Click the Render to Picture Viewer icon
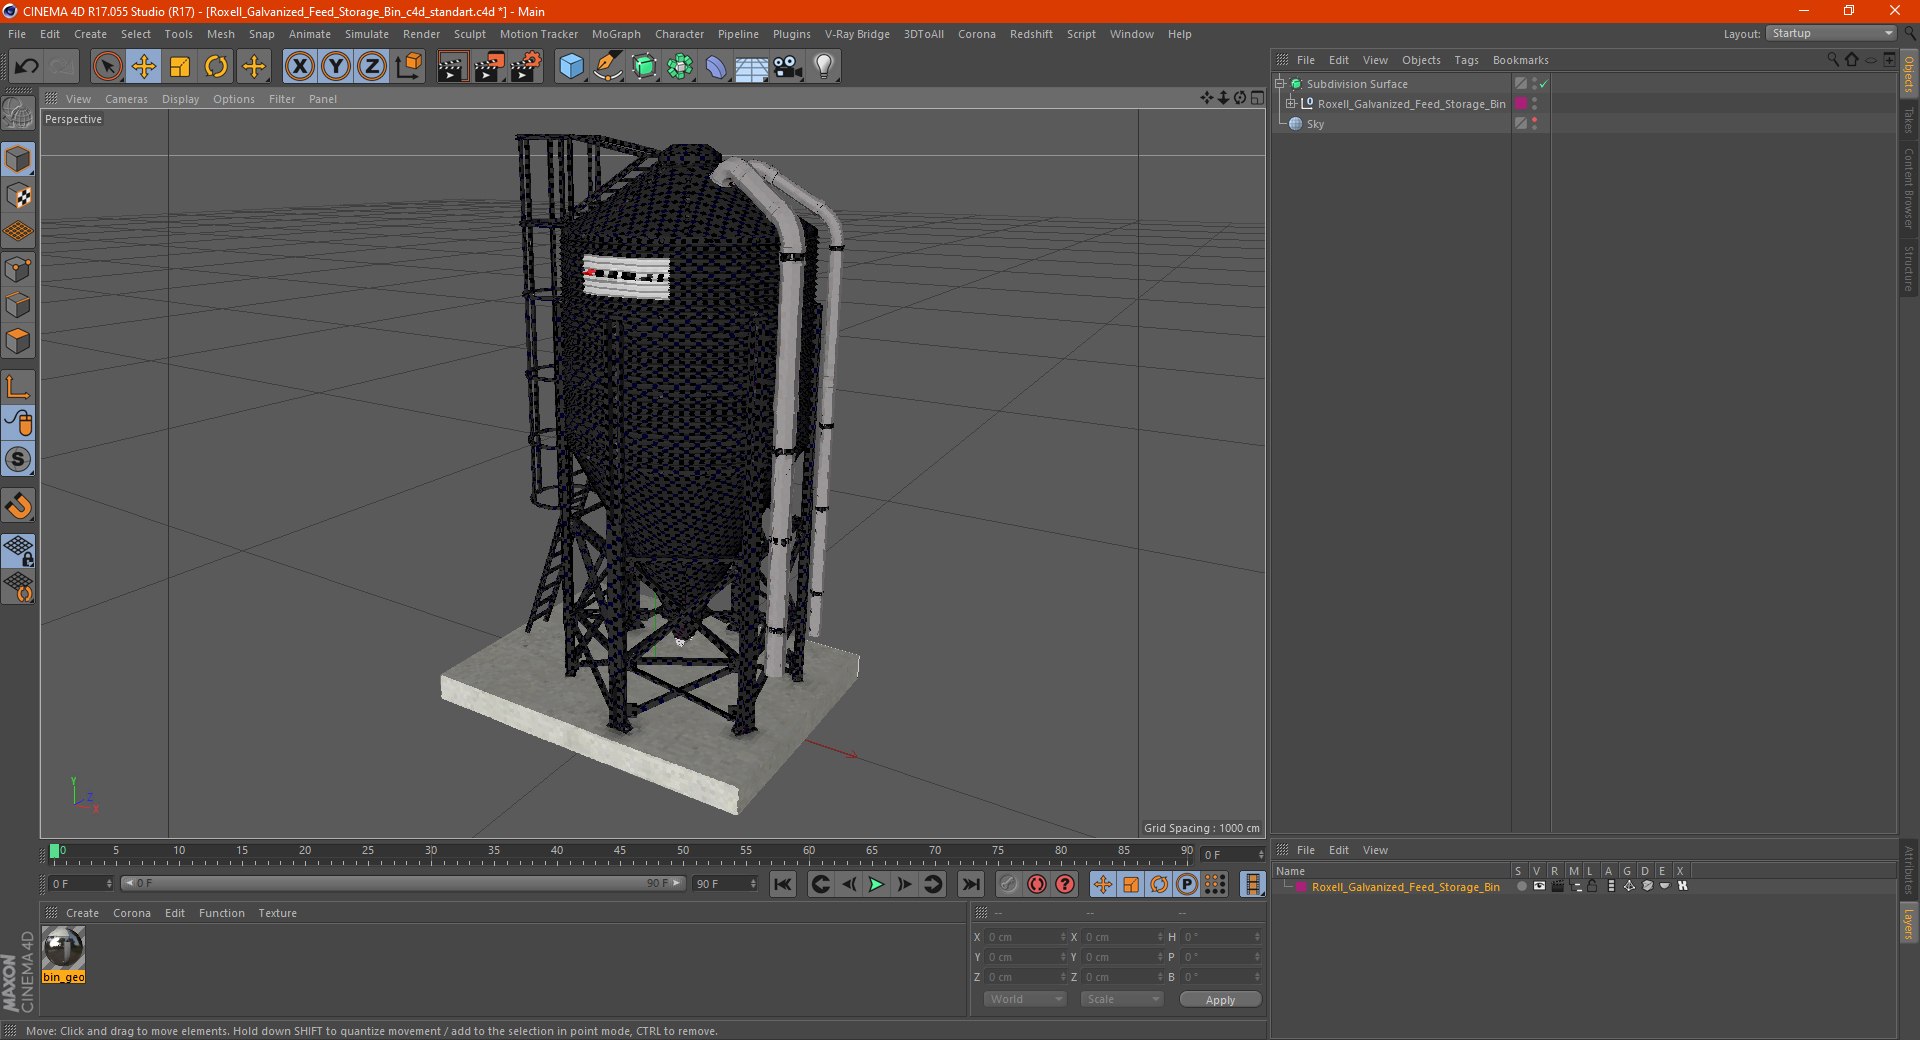Image resolution: width=1920 pixels, height=1040 pixels. point(489,67)
